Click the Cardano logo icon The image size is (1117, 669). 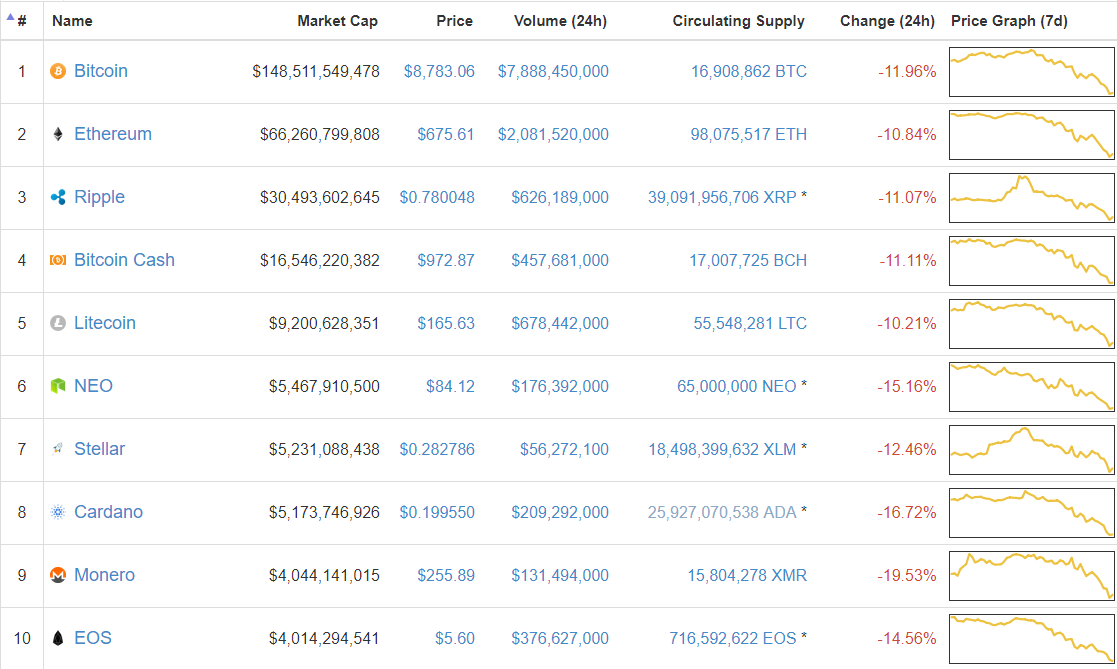(x=57, y=512)
